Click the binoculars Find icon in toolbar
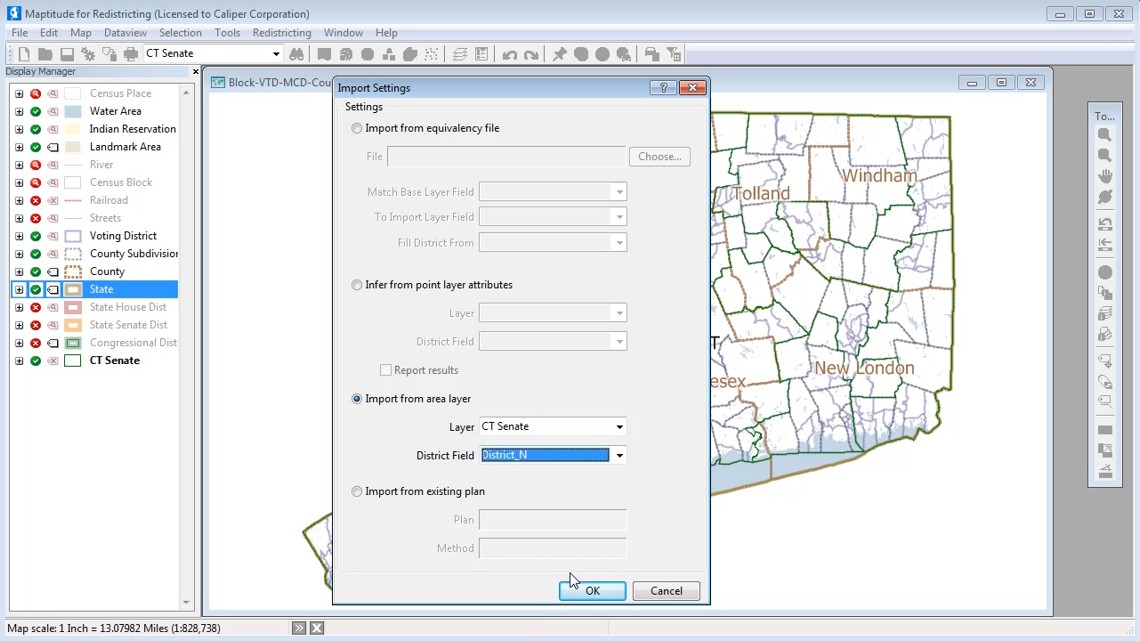1140x641 pixels. pyautogui.click(x=297, y=54)
